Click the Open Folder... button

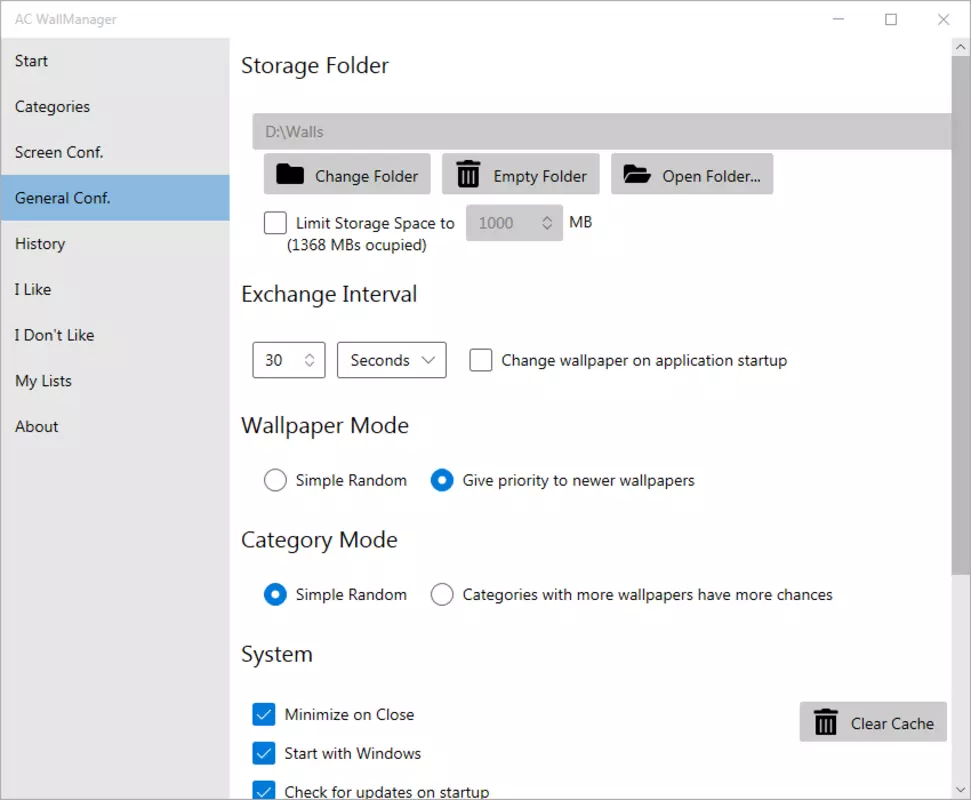click(x=692, y=174)
